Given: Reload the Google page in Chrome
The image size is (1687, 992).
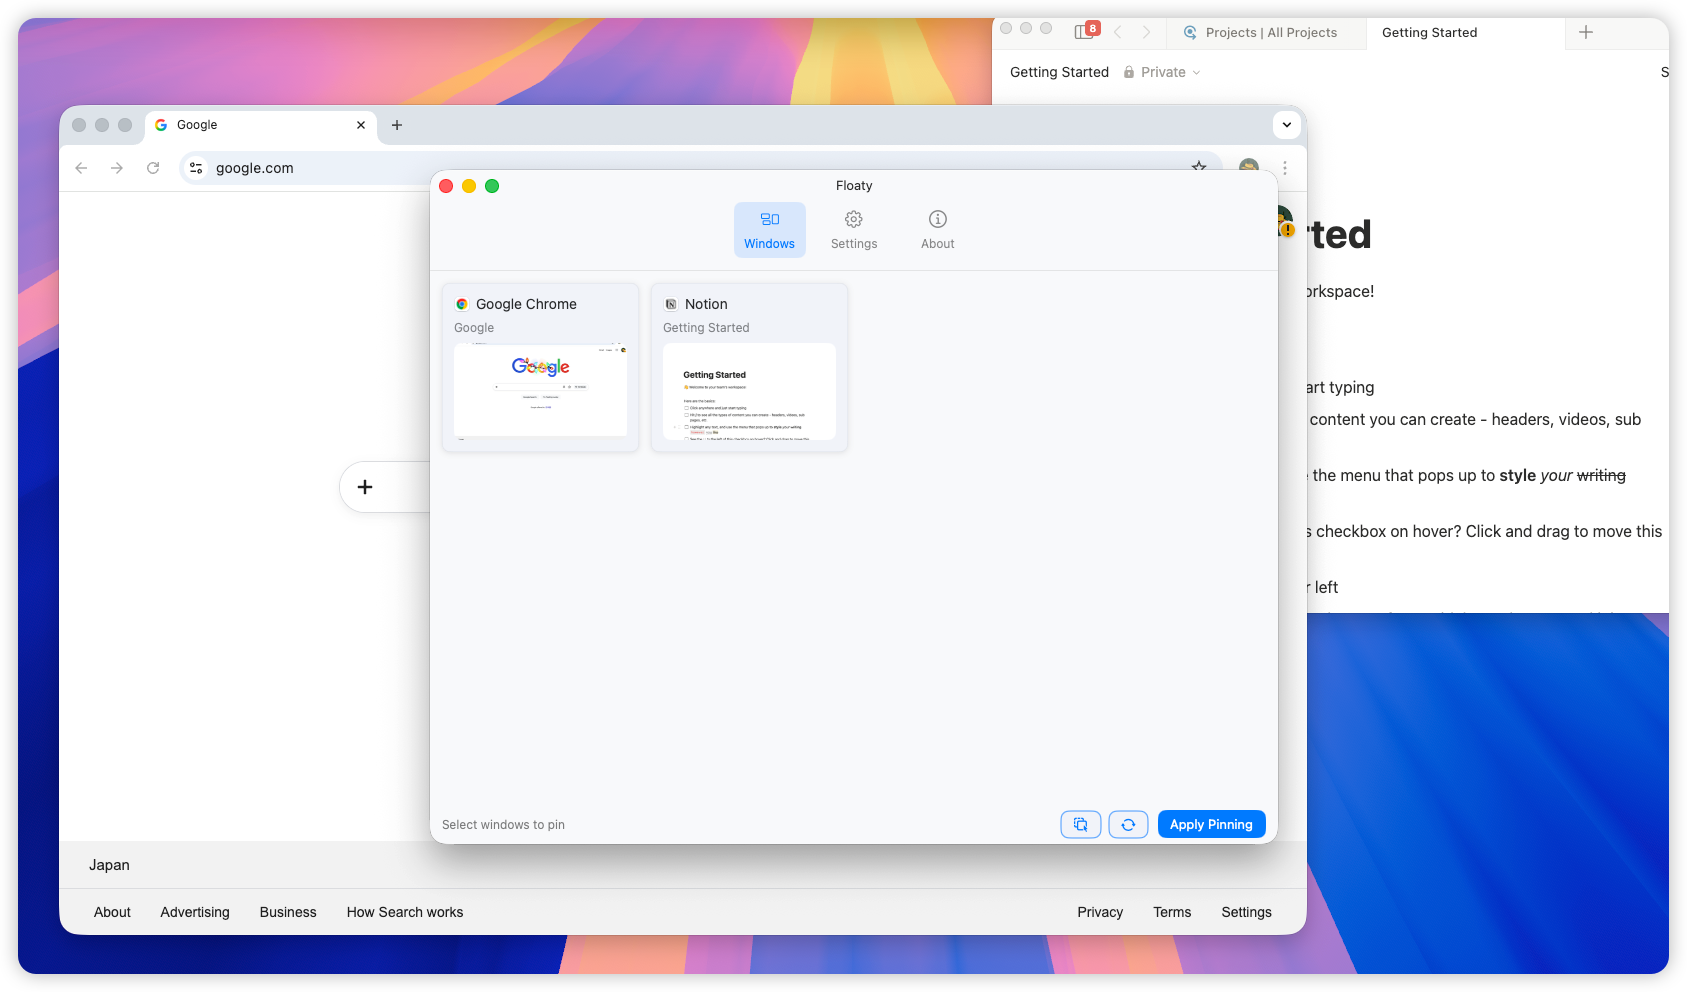Looking at the screenshot, I should [x=153, y=168].
